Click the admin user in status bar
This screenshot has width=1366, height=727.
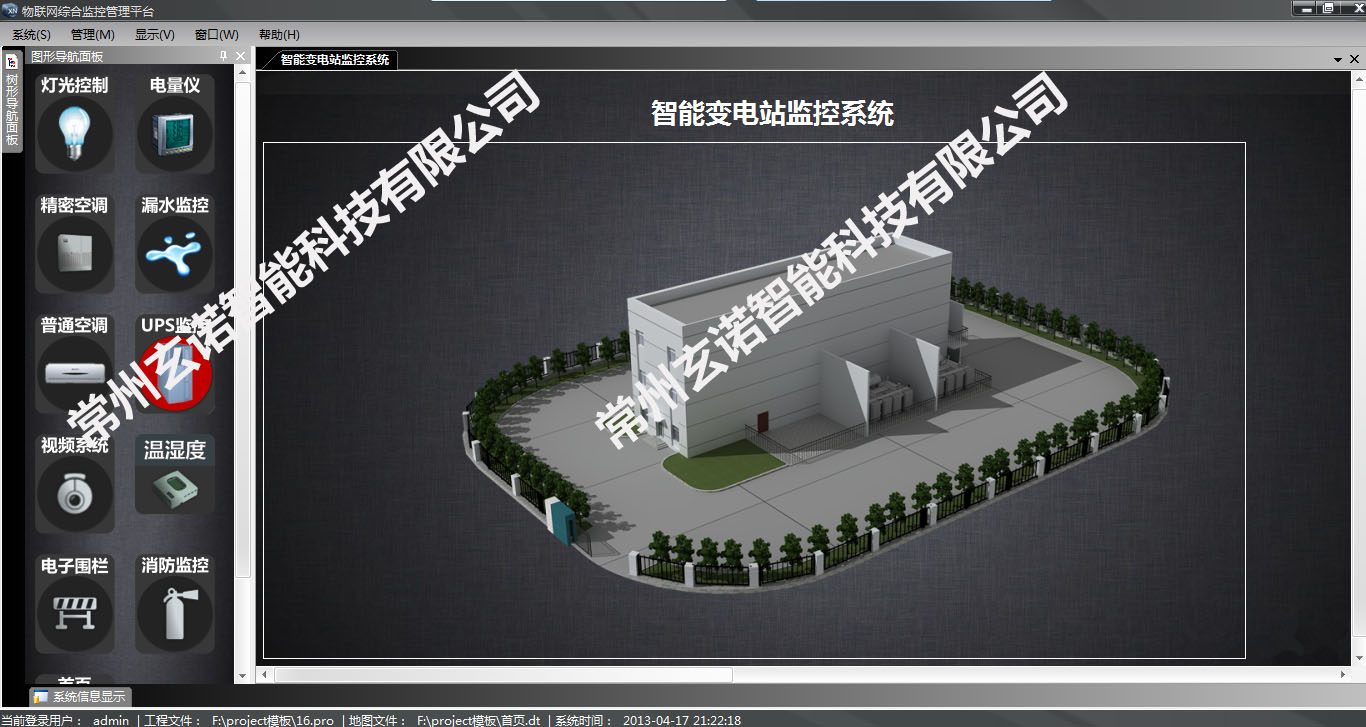111,720
